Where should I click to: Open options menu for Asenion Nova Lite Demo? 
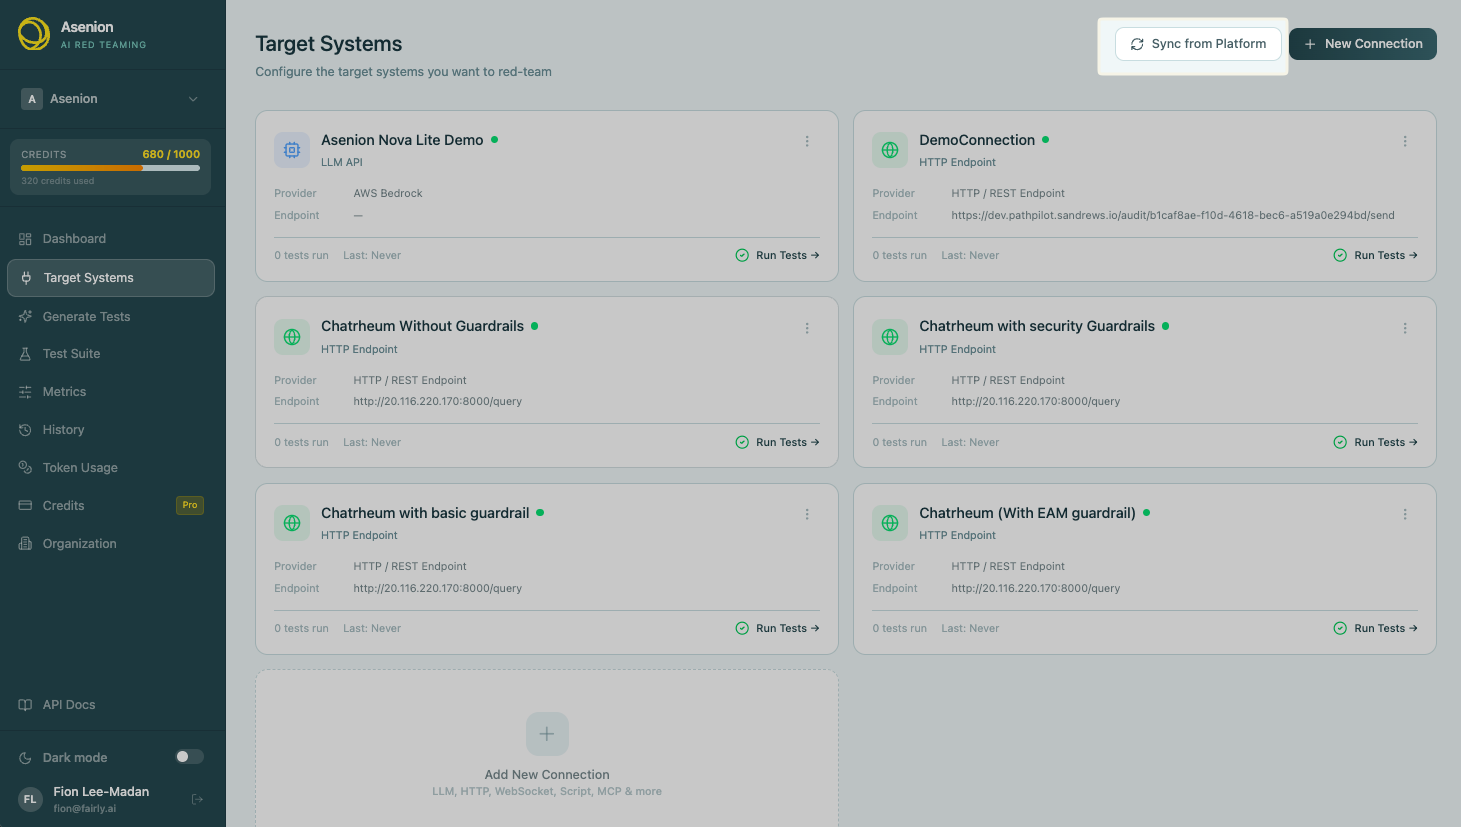click(x=807, y=141)
